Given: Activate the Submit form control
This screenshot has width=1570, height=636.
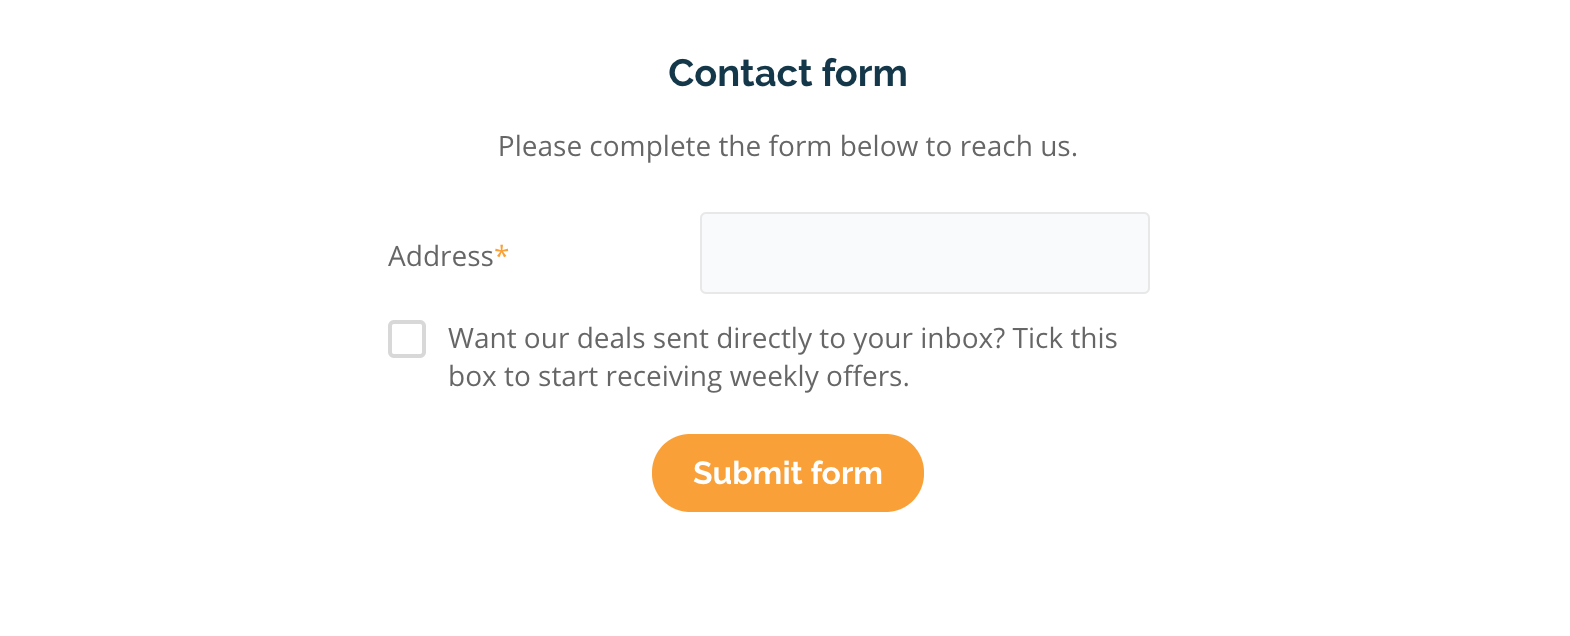Looking at the screenshot, I should coord(787,472).
